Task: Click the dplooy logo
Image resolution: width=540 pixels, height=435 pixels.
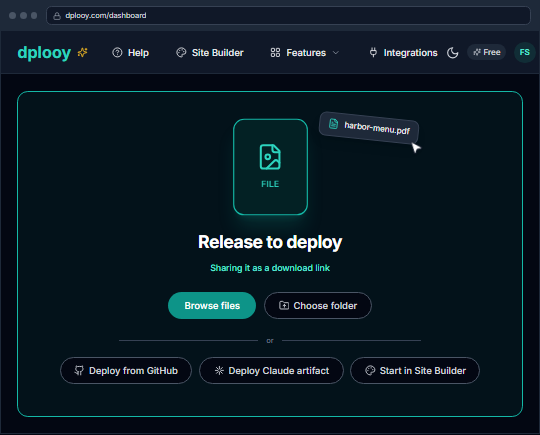Action: coord(44,53)
